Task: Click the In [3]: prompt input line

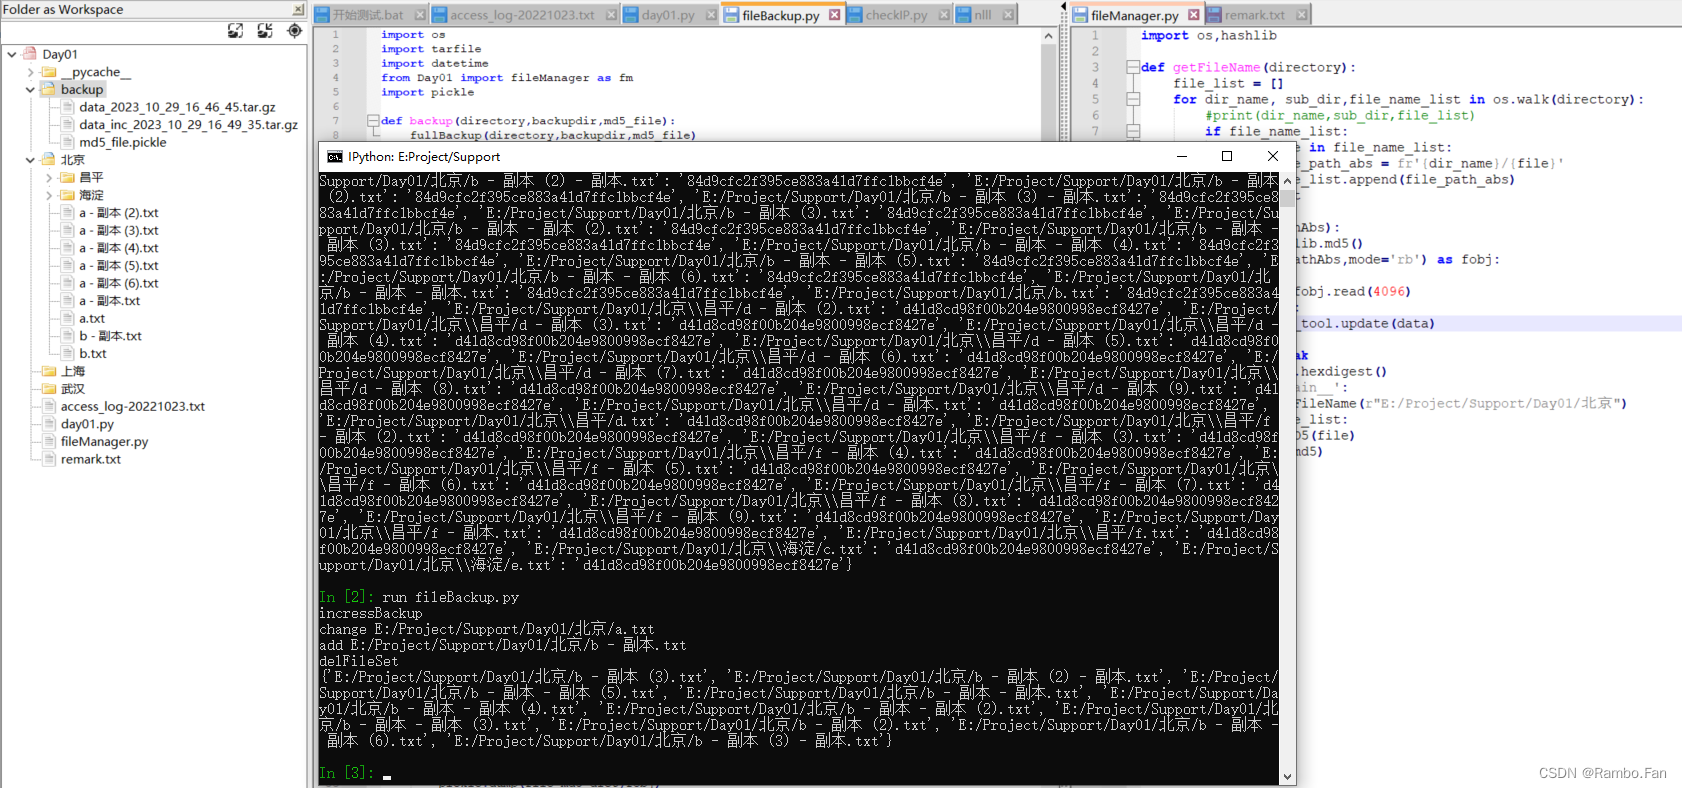Action: 798,773
